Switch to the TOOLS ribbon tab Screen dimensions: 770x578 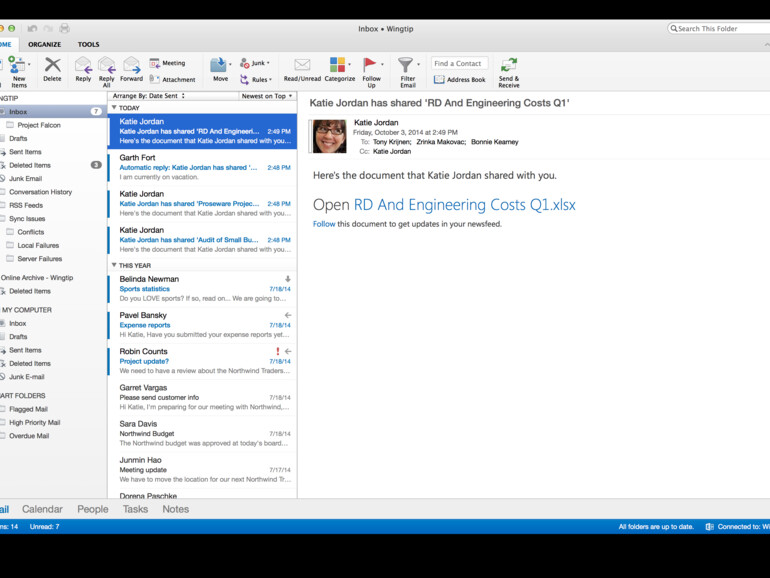88,44
